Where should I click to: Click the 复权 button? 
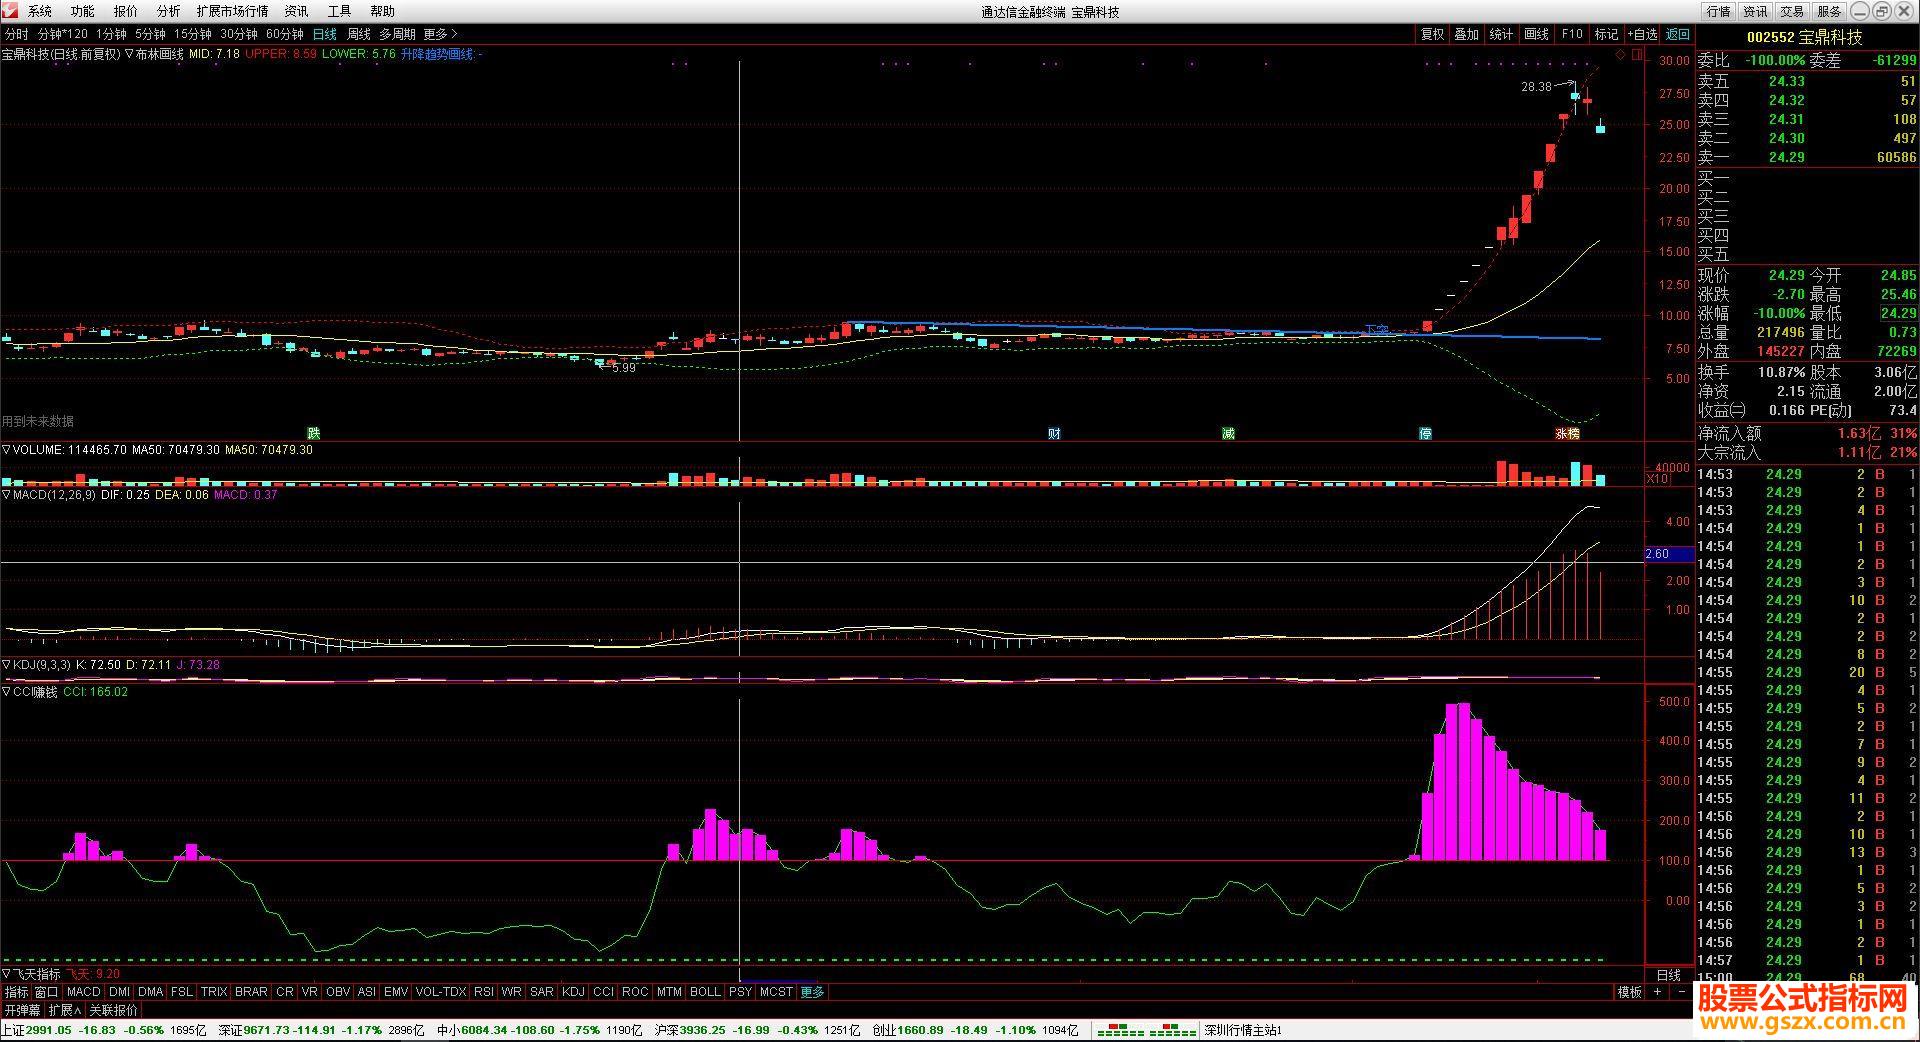click(1432, 34)
